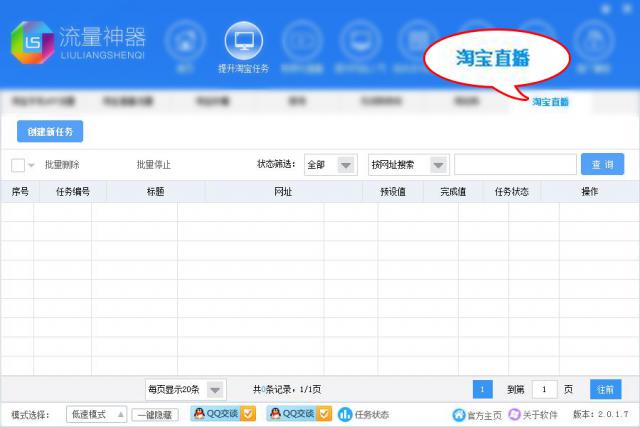This screenshot has width=640, height=427.
Task: Open the 关于软件 icon link
Action: (x=514, y=414)
